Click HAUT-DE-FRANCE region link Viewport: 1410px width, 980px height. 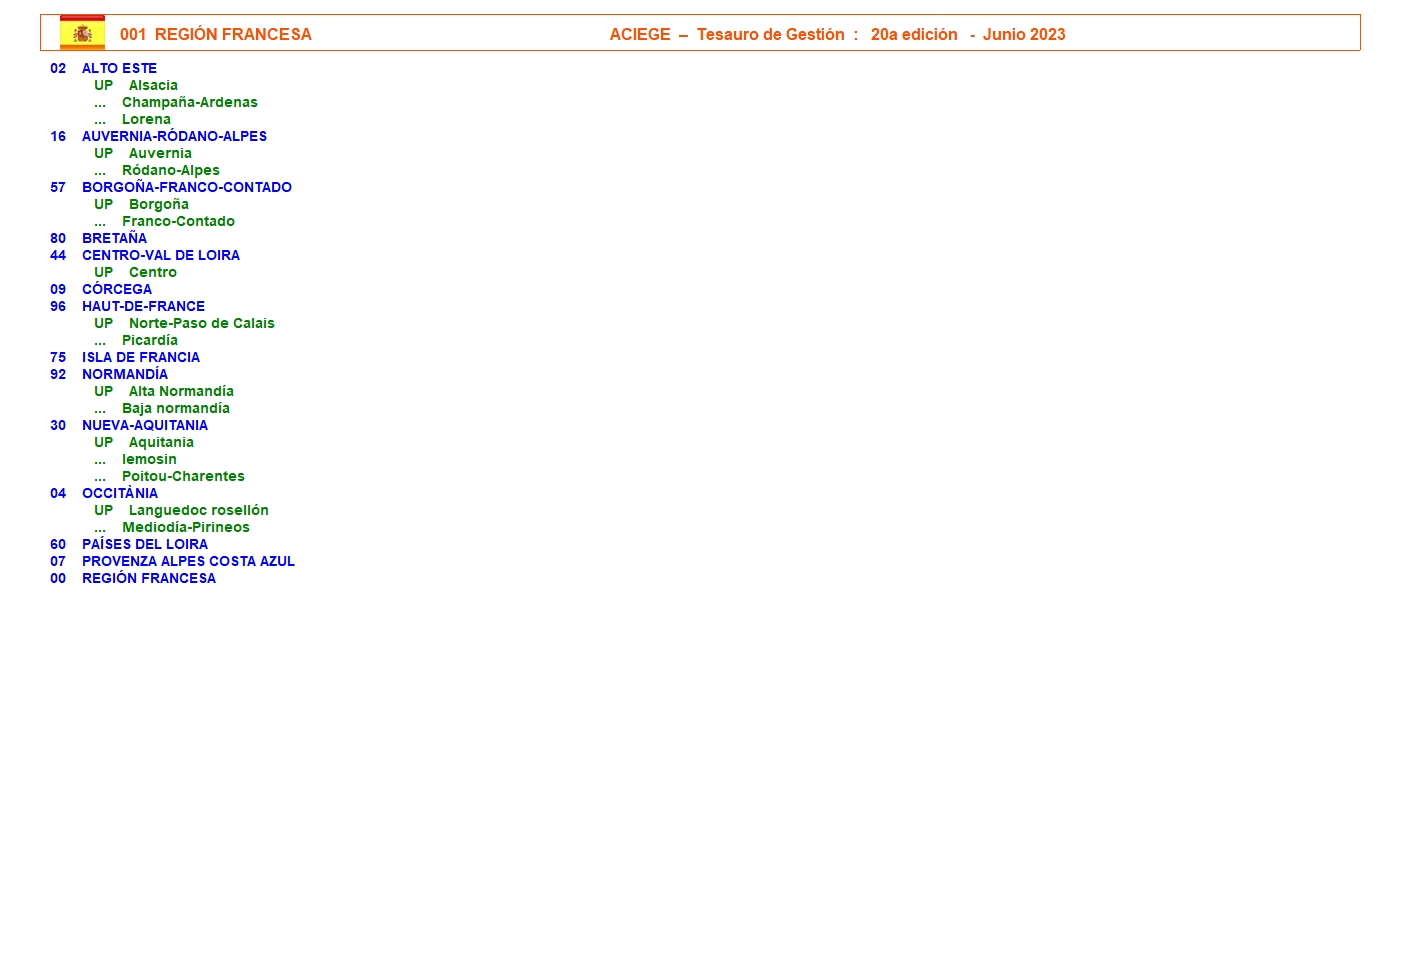point(143,306)
